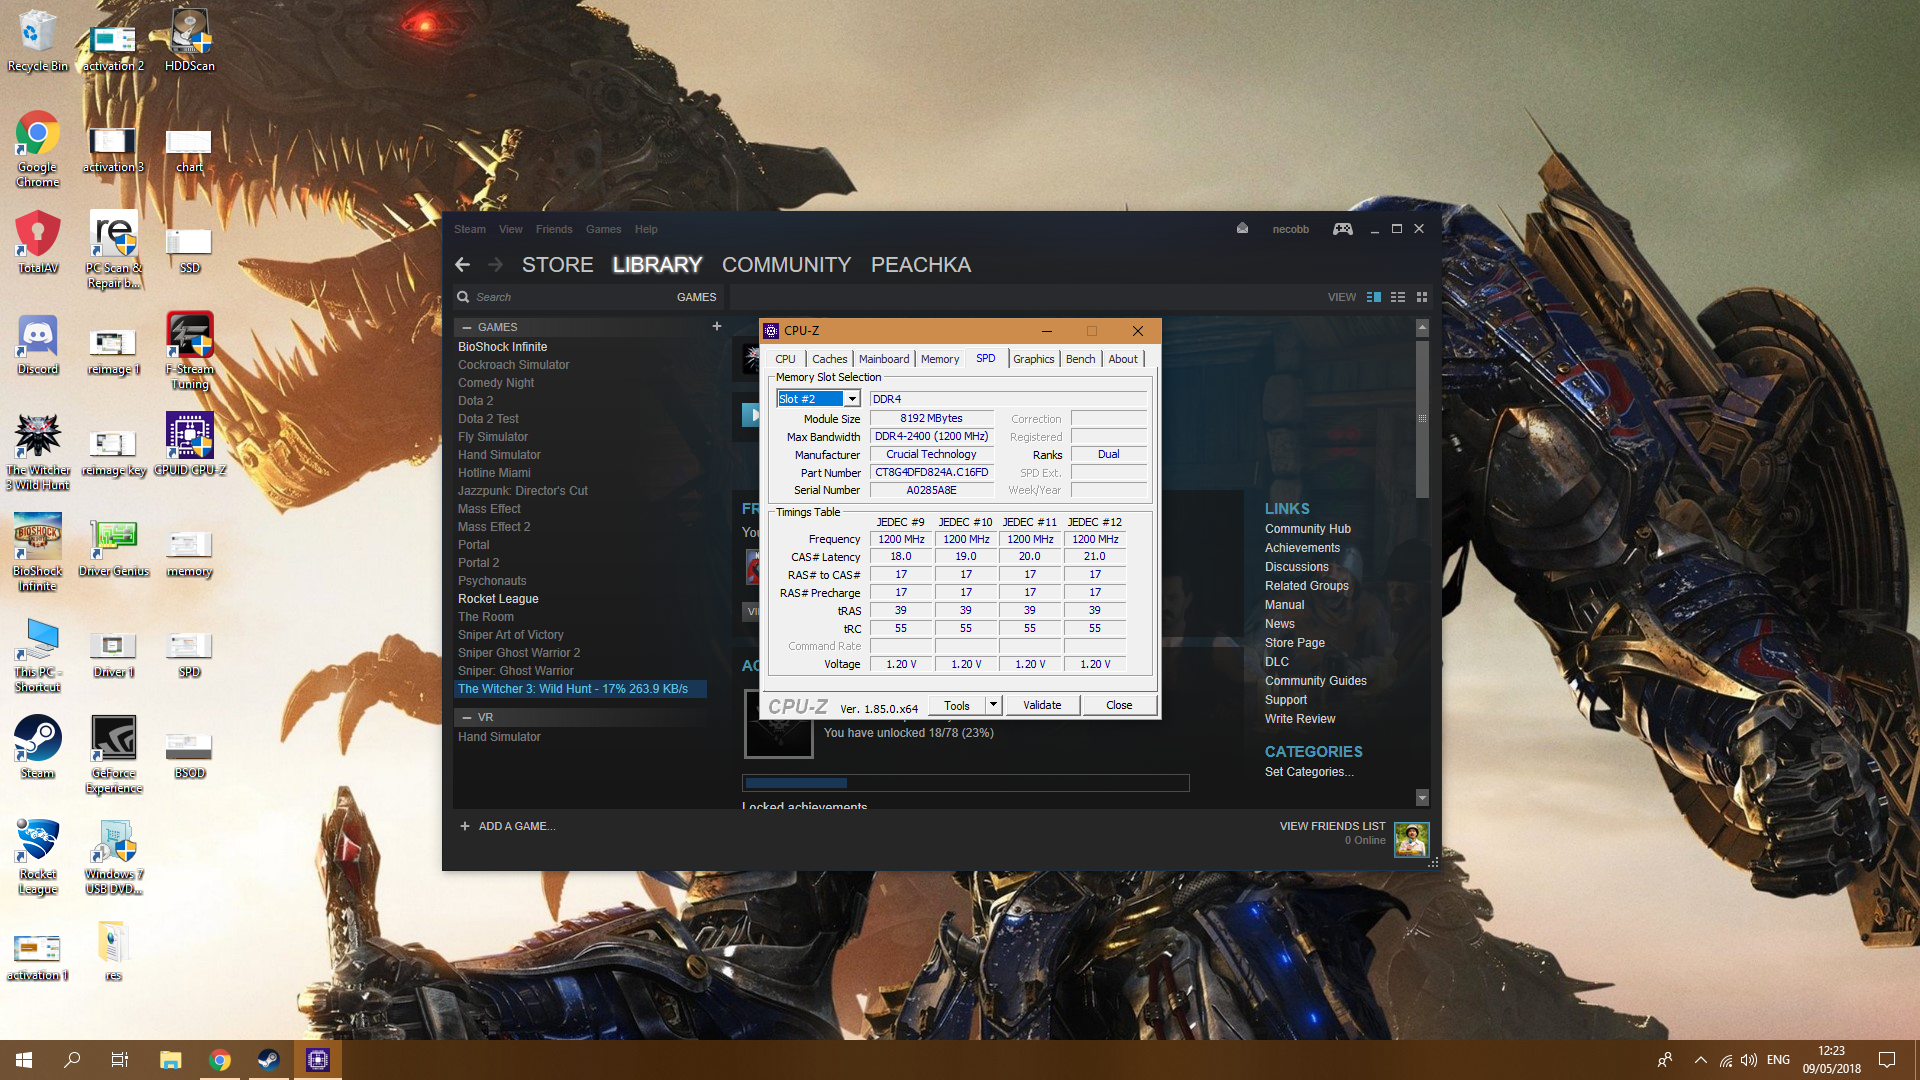Screen dimensions: 1920x1080
Task: Switch Steam library to list view
Action: pyautogui.click(x=1398, y=297)
